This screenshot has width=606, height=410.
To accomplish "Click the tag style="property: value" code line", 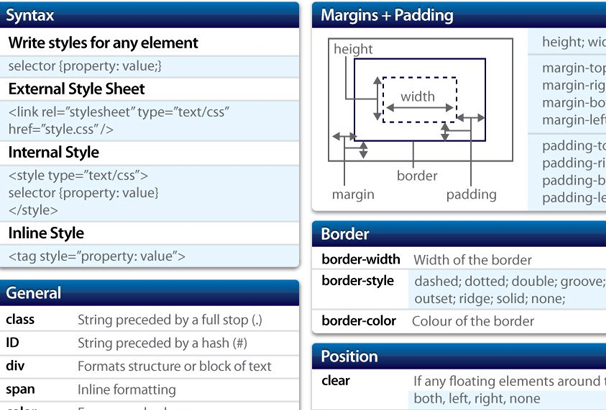I will click(97, 256).
